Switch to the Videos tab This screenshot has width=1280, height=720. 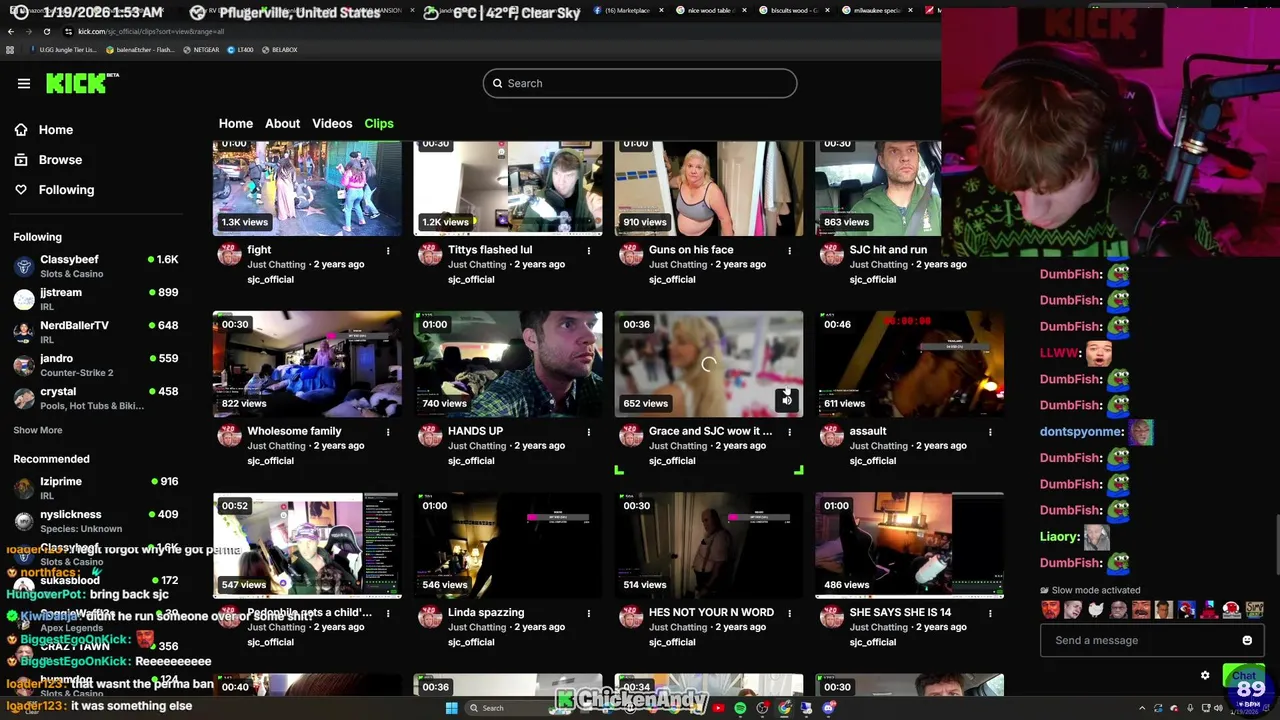(x=332, y=123)
